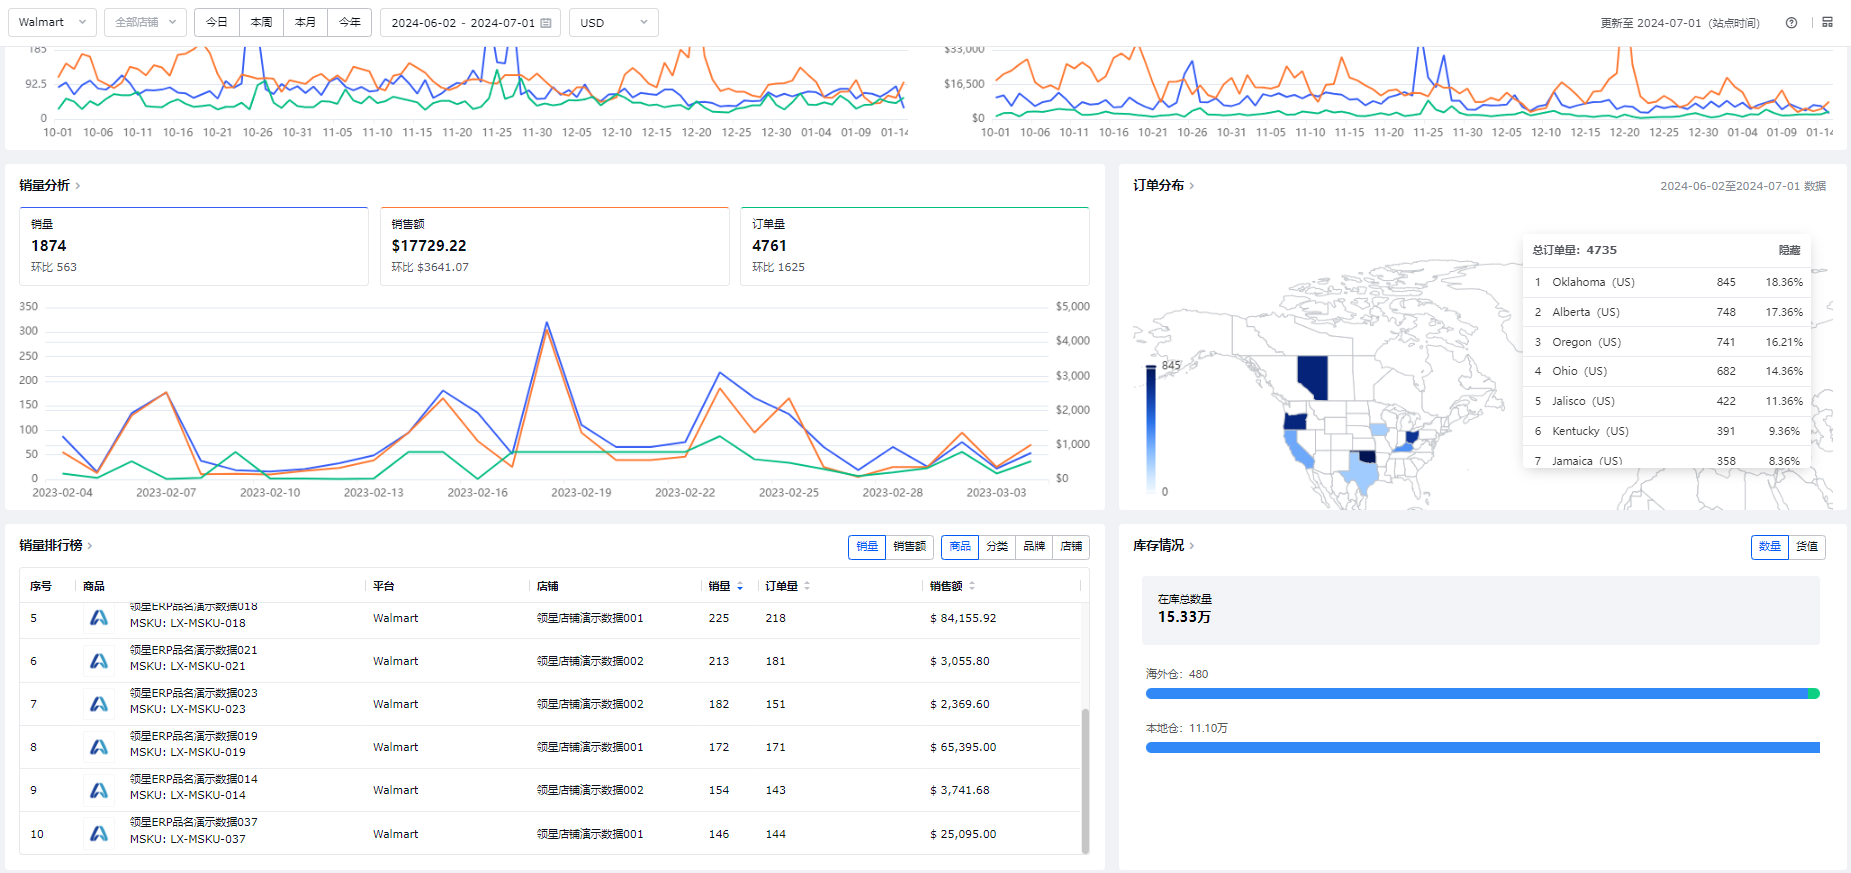
Task: Click the 更新至 2024-07-01 update text
Action: click(1680, 23)
